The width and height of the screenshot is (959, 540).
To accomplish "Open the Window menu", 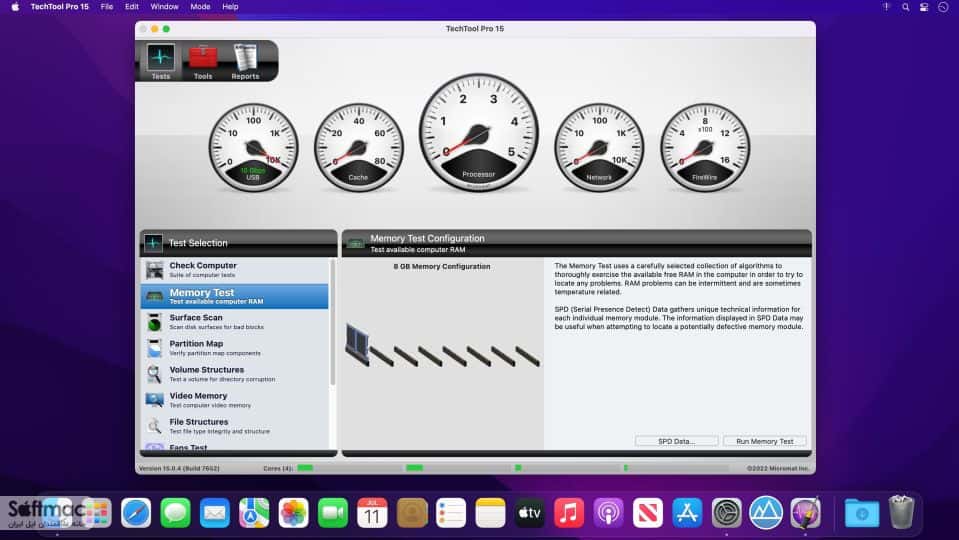I will coord(165,7).
